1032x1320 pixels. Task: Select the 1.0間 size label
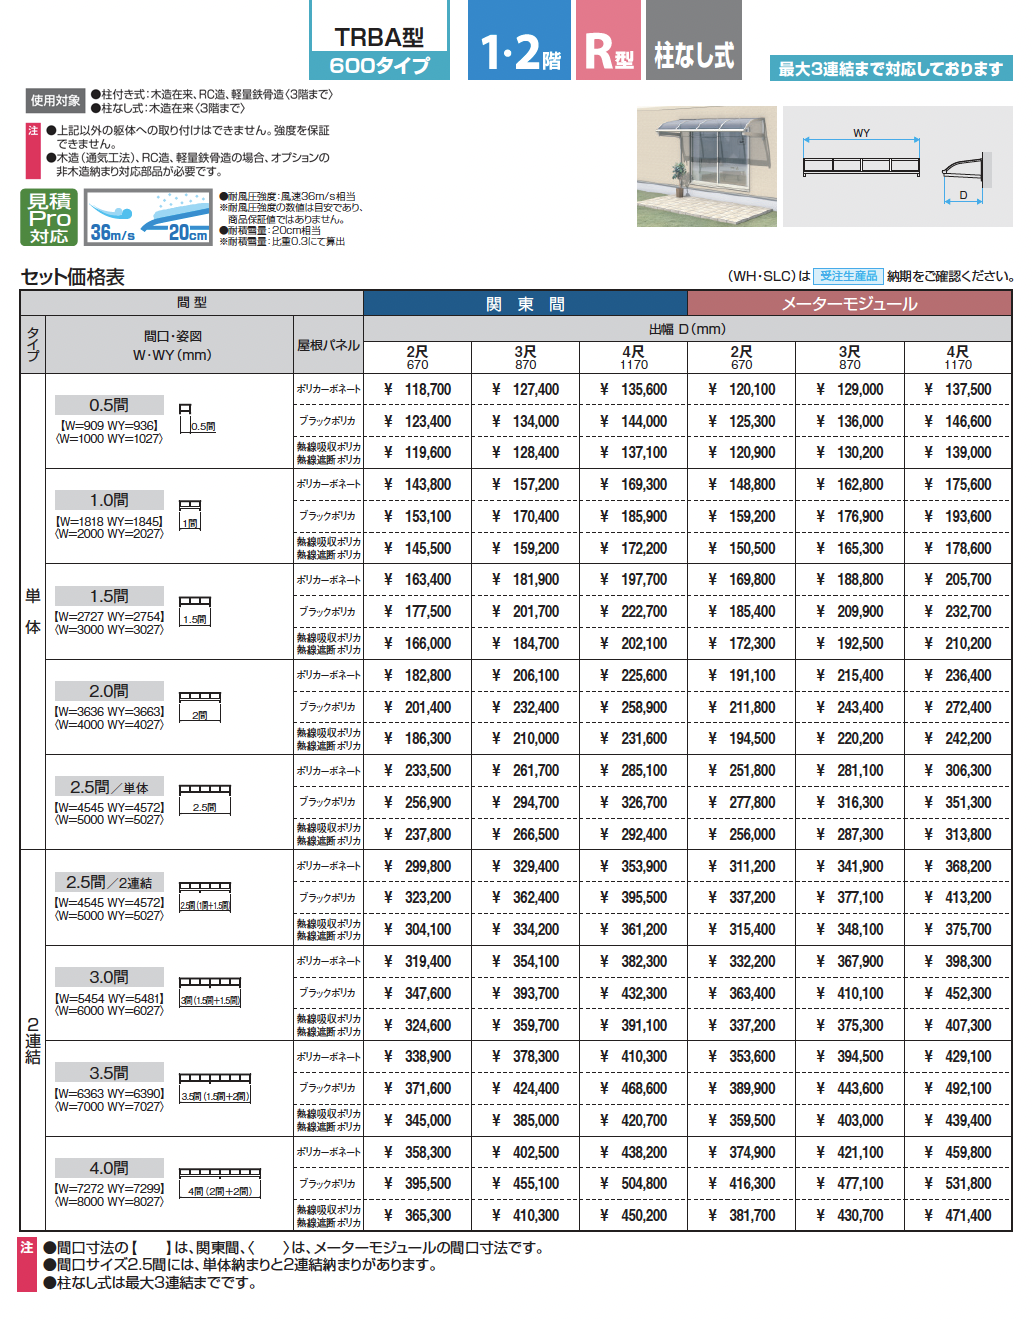click(x=109, y=500)
